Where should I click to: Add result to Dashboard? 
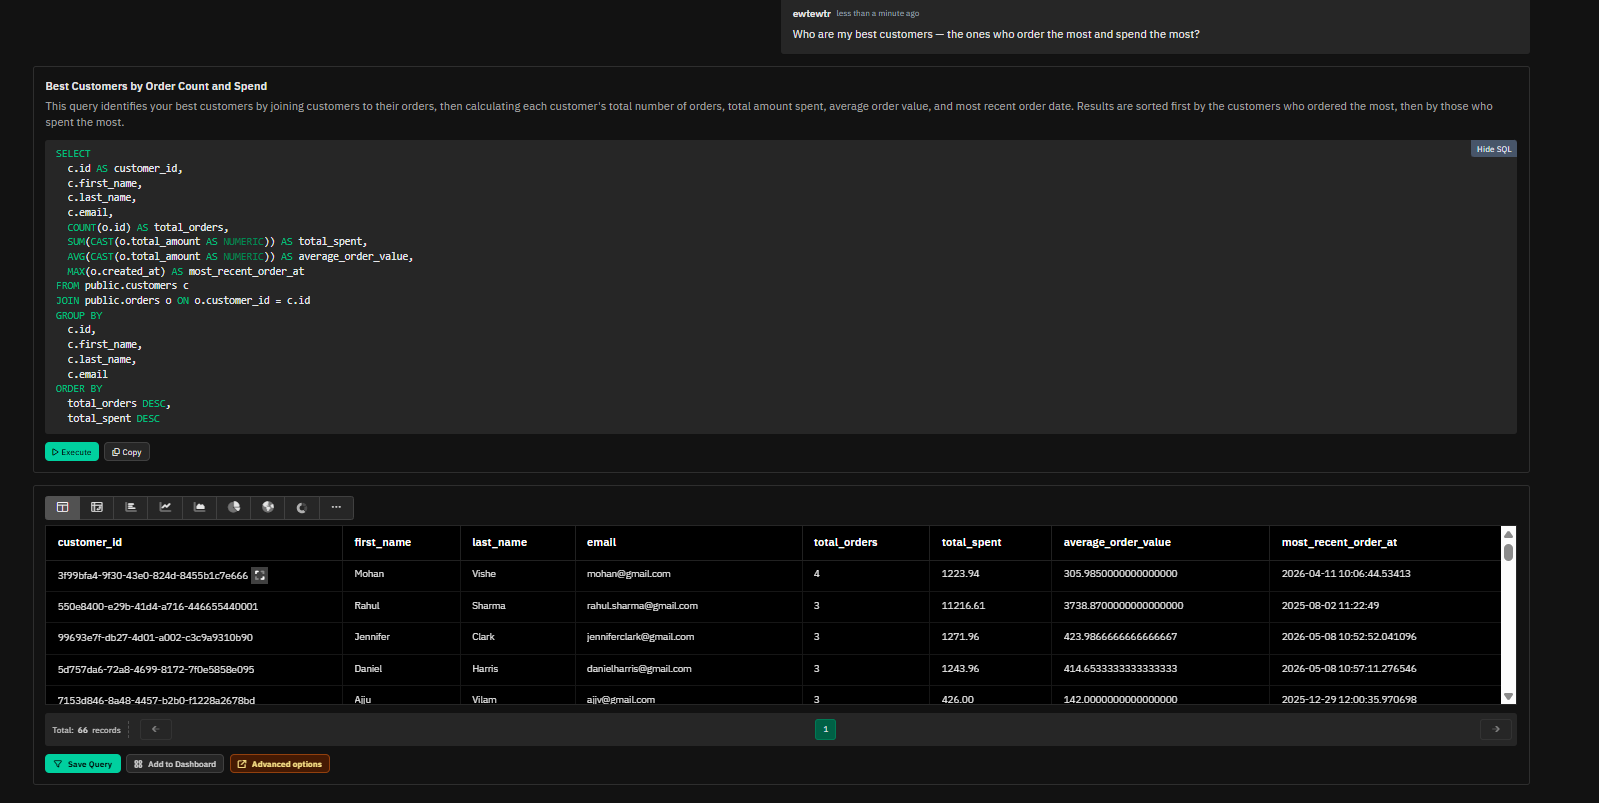[175, 764]
